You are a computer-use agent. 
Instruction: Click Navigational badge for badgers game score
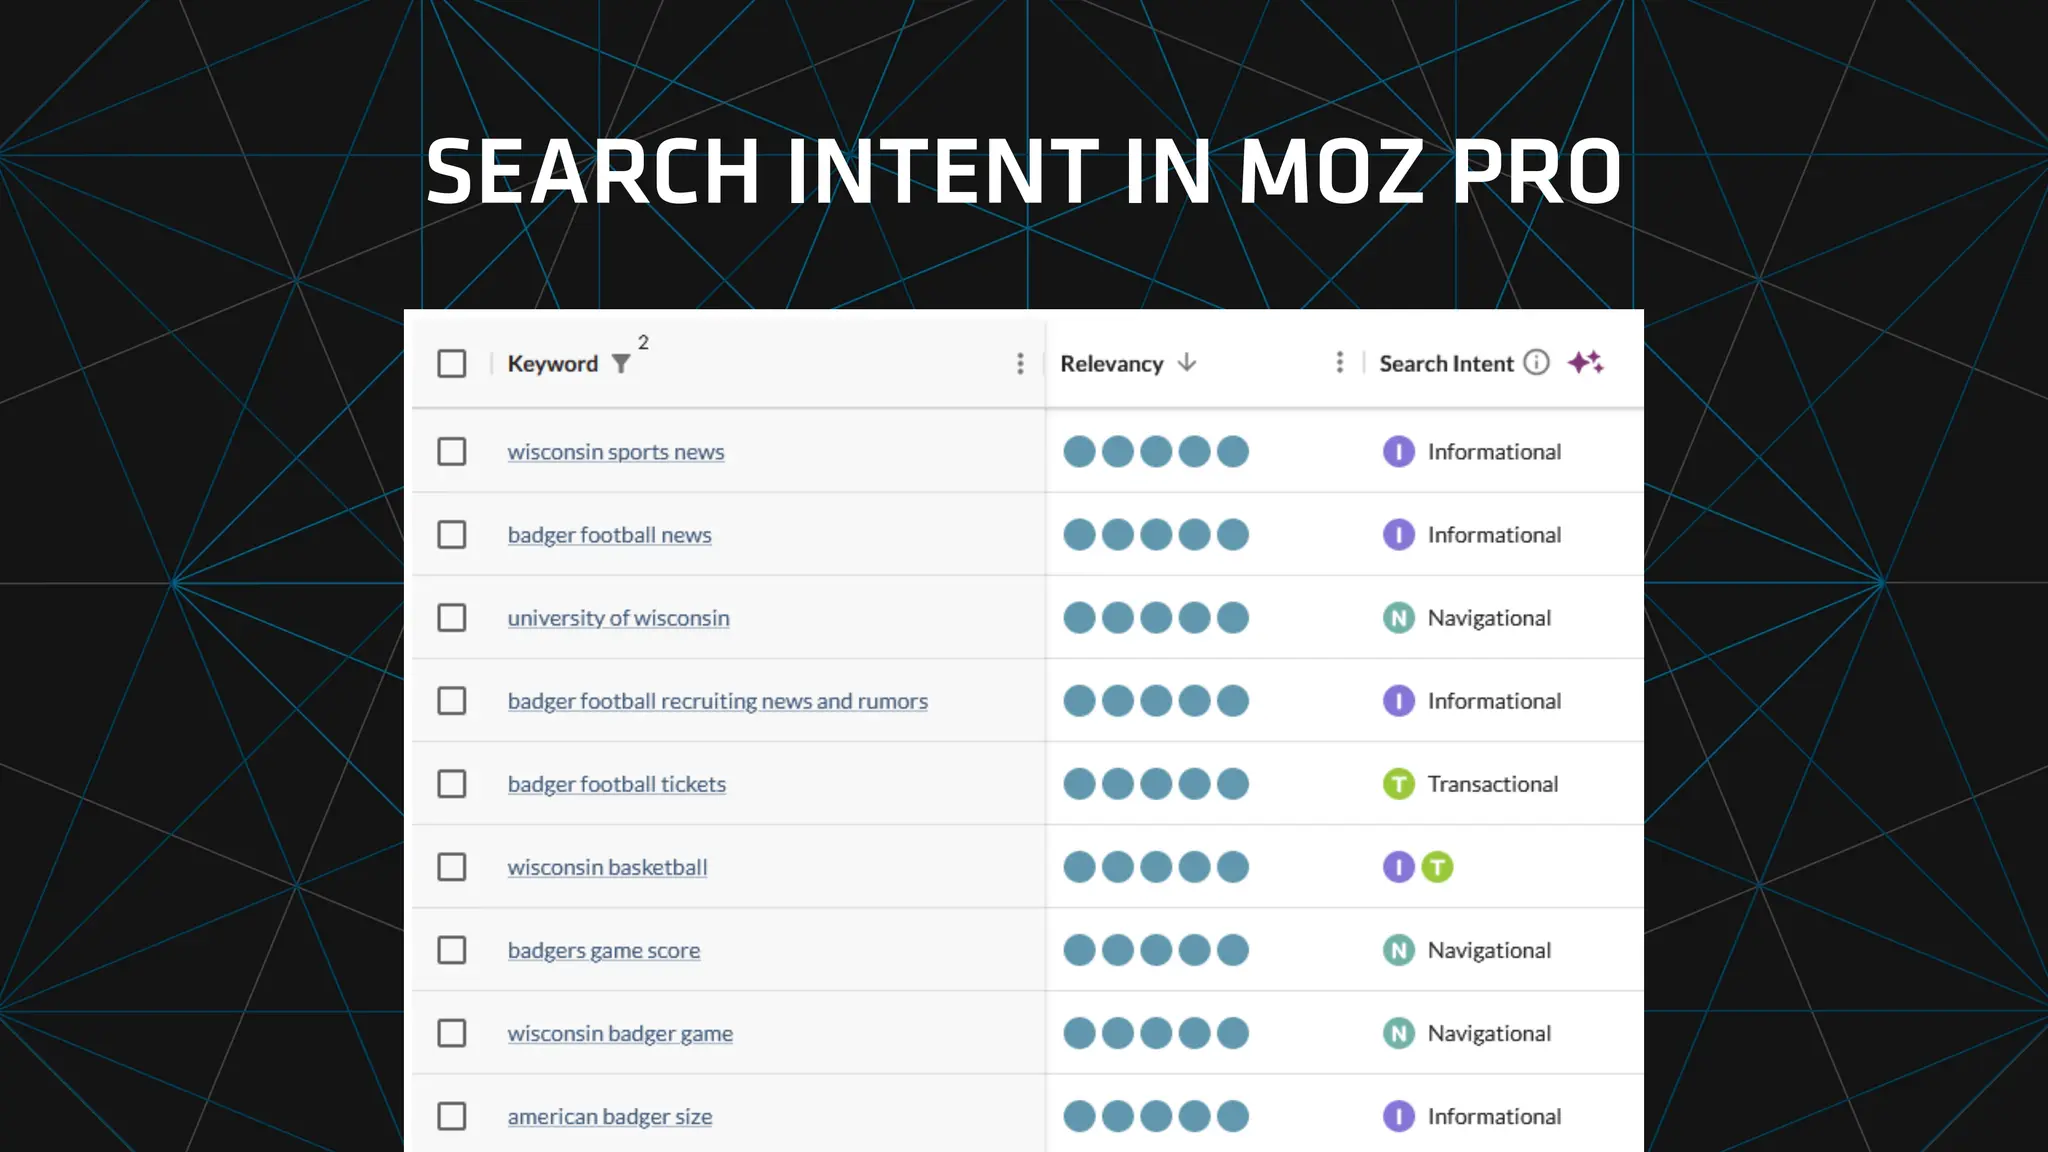[1398, 950]
